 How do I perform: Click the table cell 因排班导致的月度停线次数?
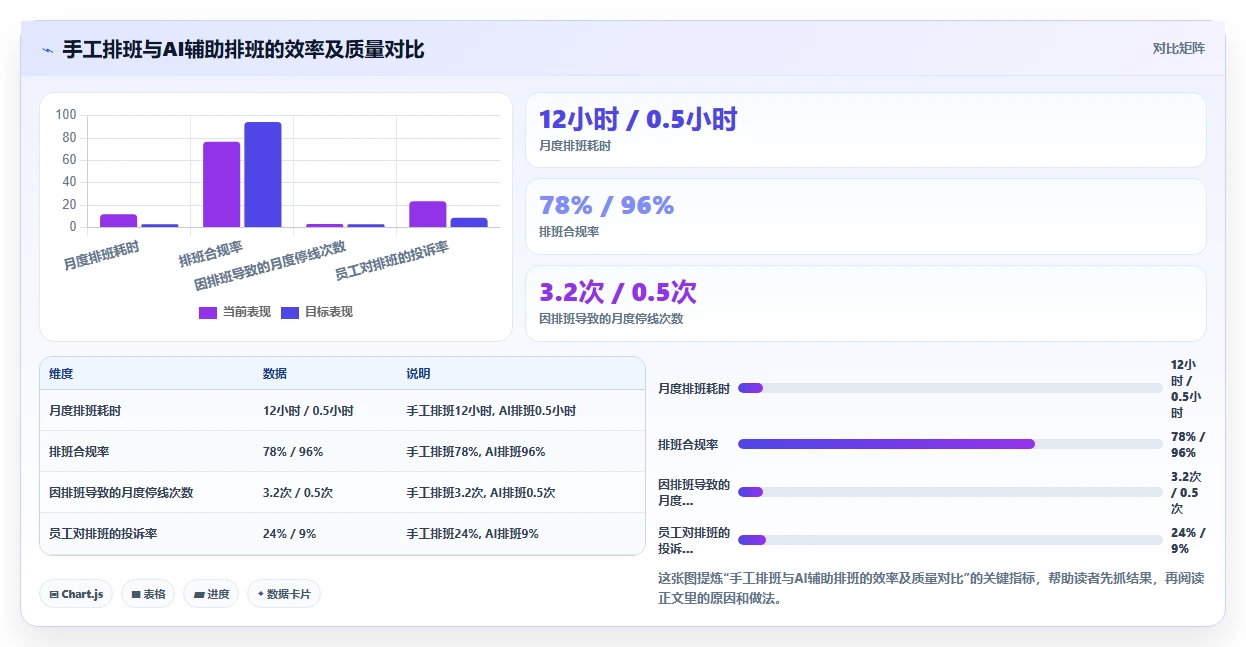(121, 493)
